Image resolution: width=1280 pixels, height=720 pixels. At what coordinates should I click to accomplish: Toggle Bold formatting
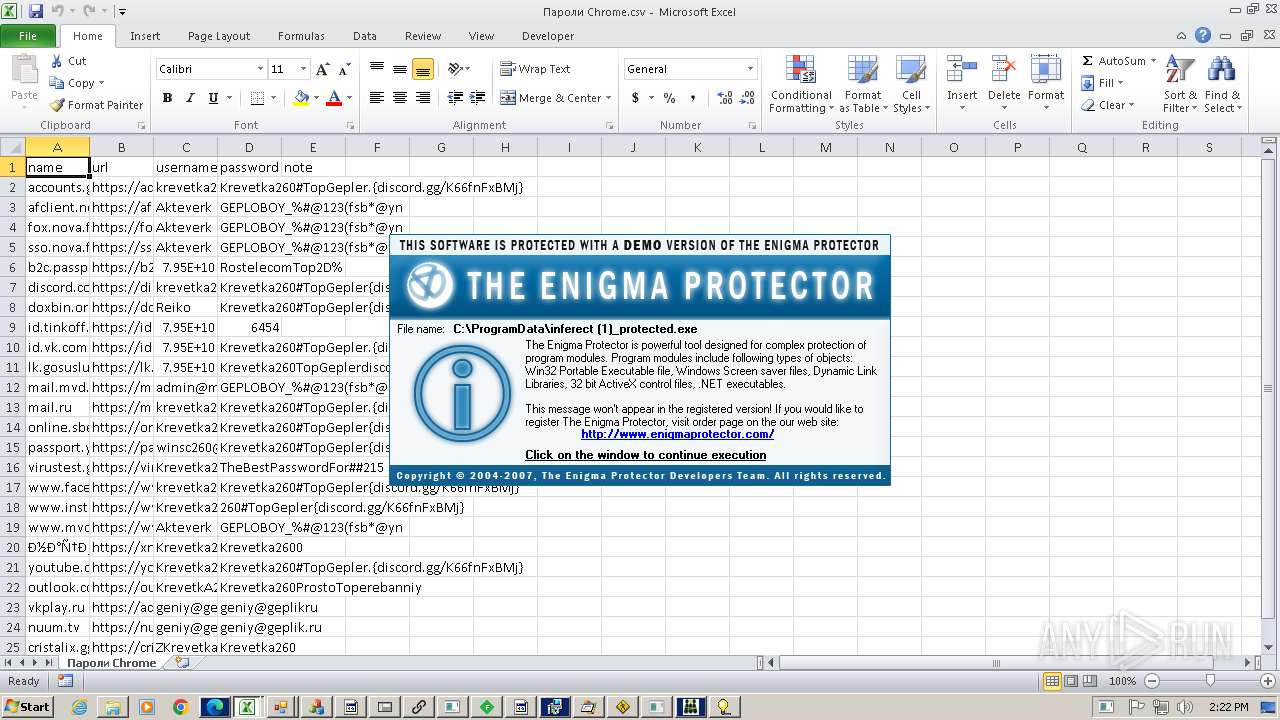(167, 98)
